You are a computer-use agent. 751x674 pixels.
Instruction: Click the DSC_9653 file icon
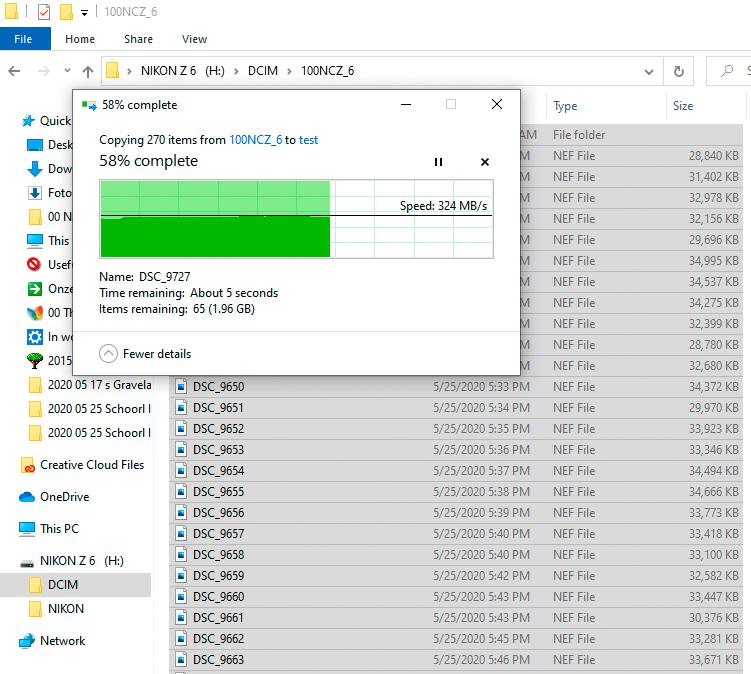(181, 450)
